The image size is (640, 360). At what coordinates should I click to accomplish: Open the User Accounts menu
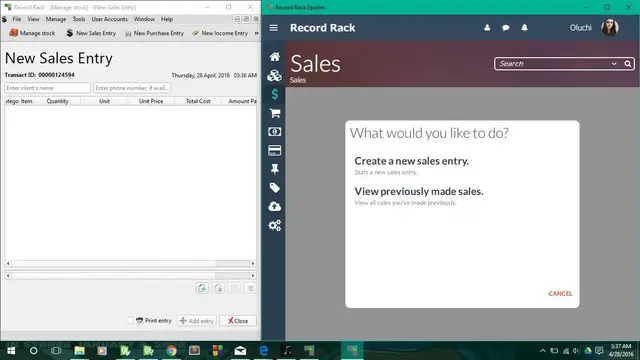109,19
